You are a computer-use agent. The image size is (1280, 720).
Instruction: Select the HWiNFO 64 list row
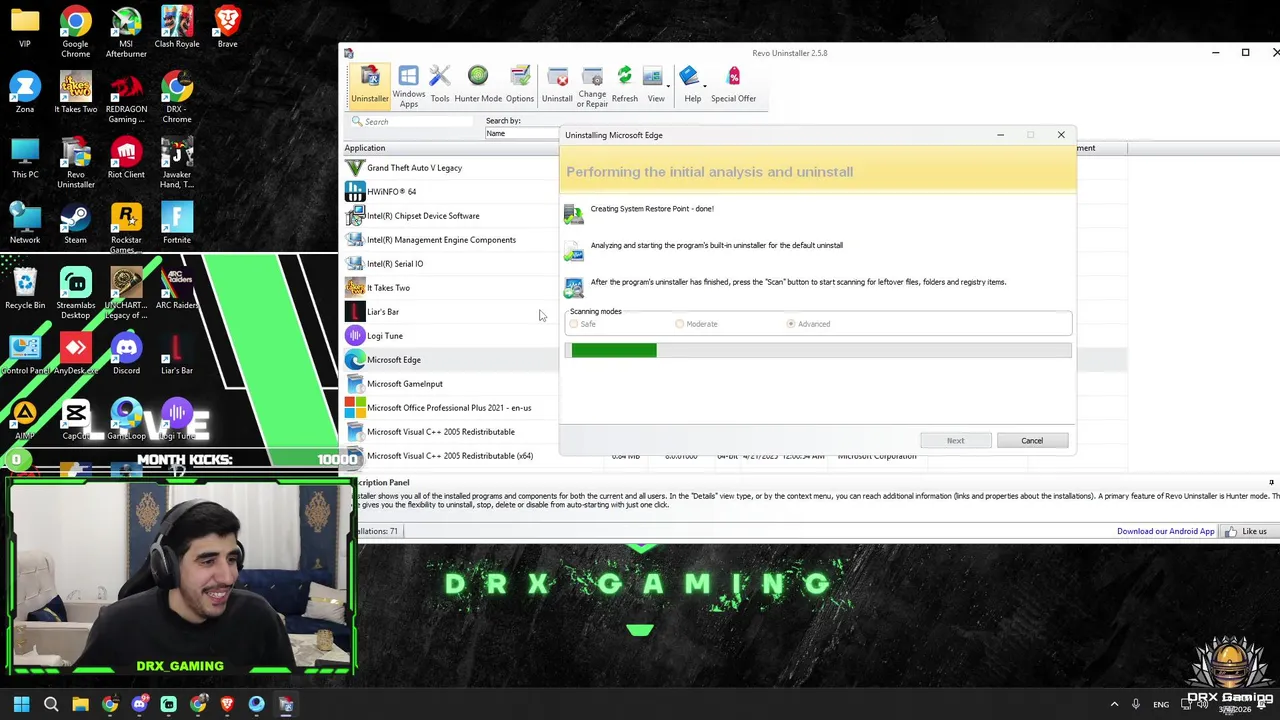451,192
